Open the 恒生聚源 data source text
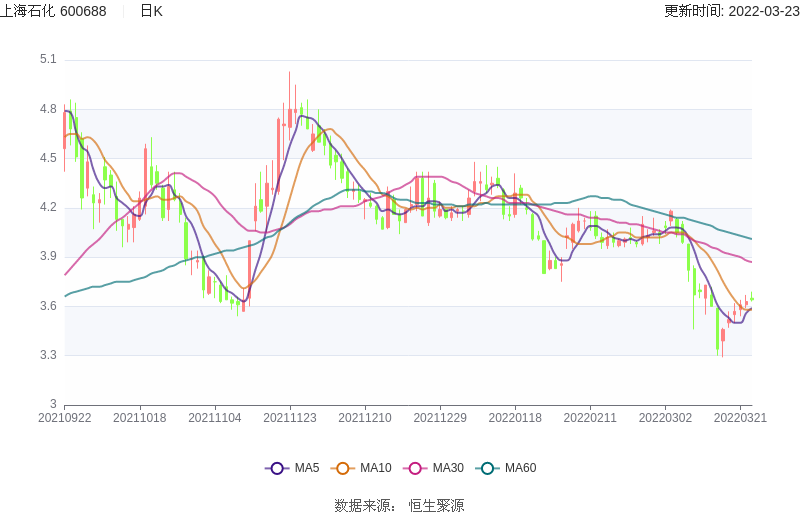The width and height of the screenshot is (800, 517). pos(436,506)
